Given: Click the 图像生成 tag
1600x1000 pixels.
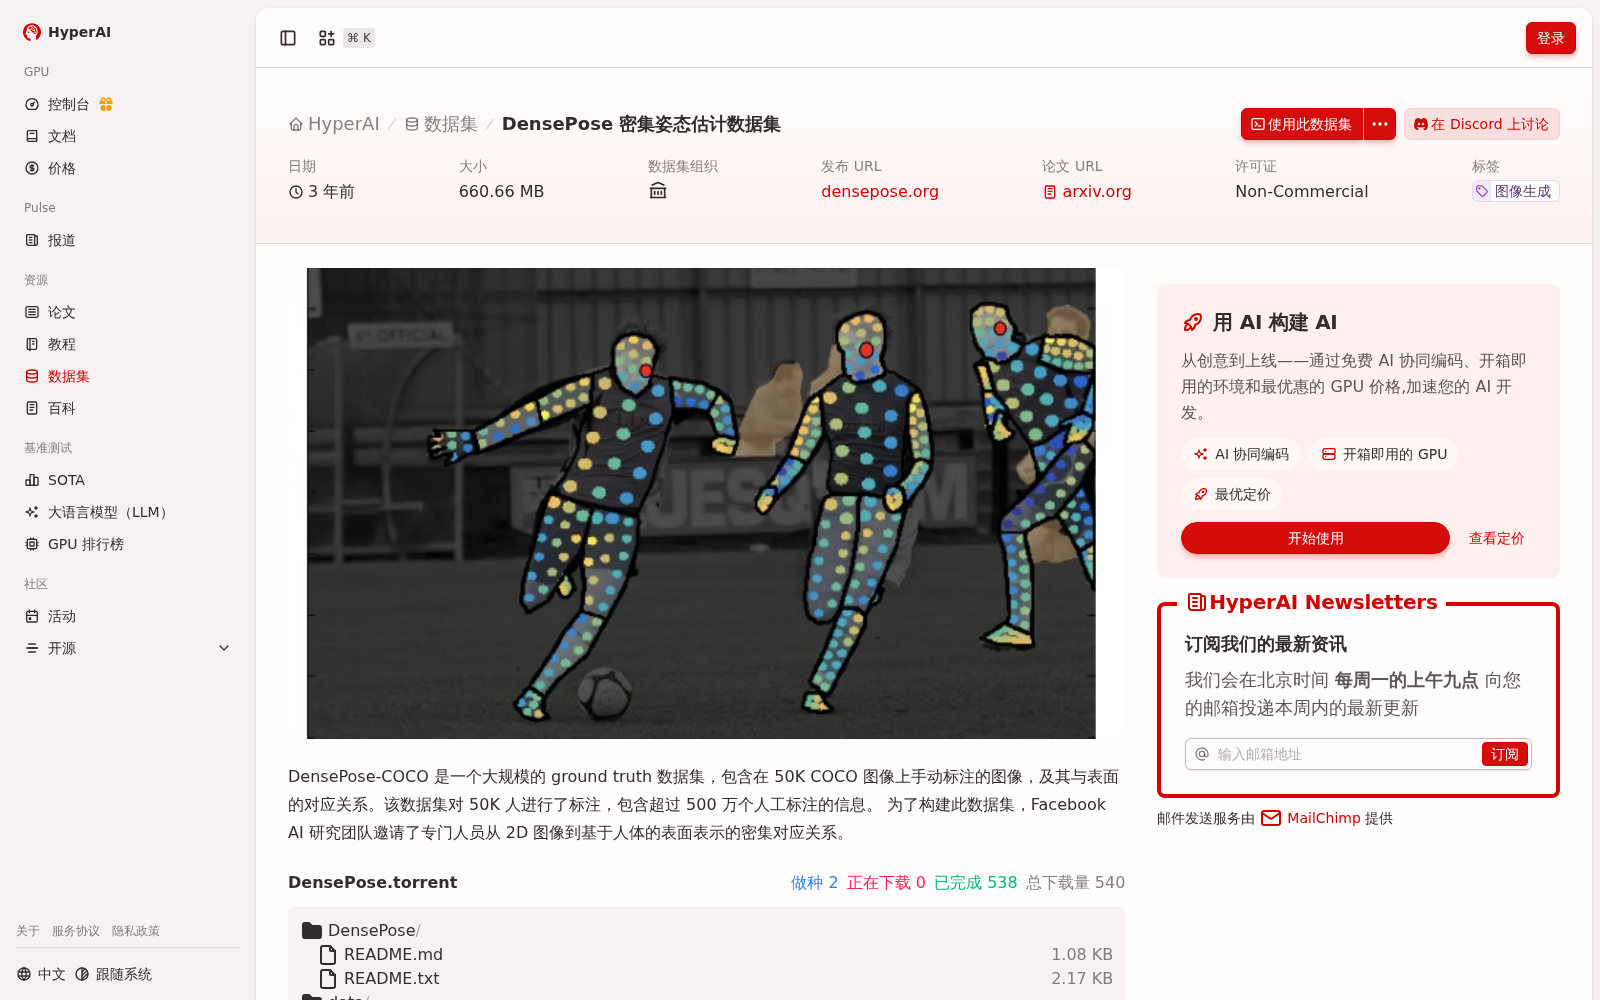Looking at the screenshot, I should [1515, 191].
